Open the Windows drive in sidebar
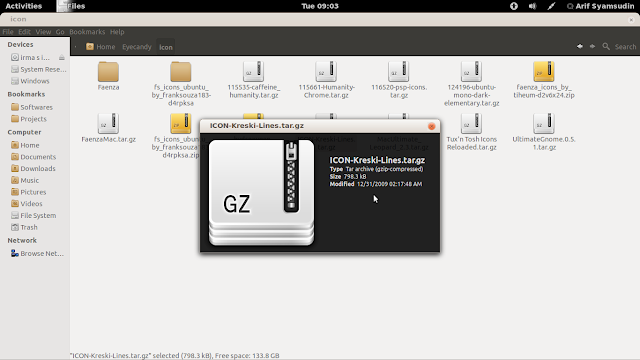Screen dimensions: 640x360 coord(30,81)
